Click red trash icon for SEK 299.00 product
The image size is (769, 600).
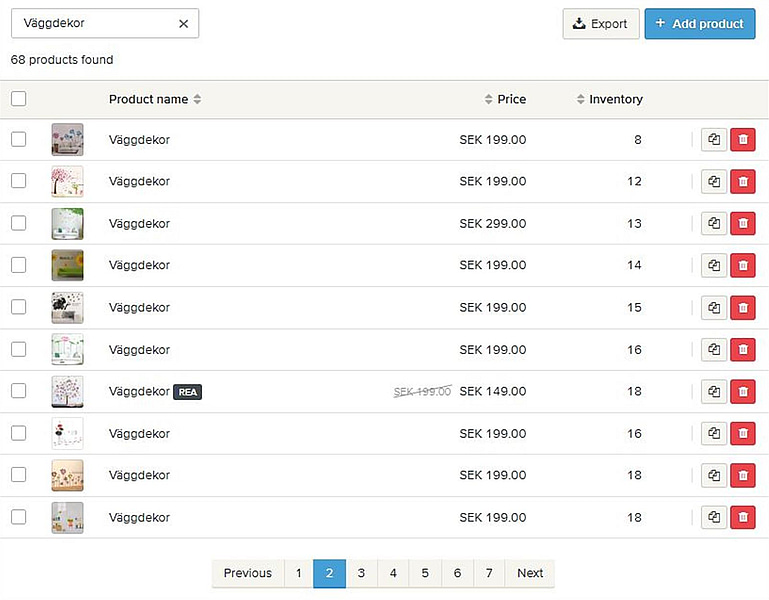click(743, 224)
